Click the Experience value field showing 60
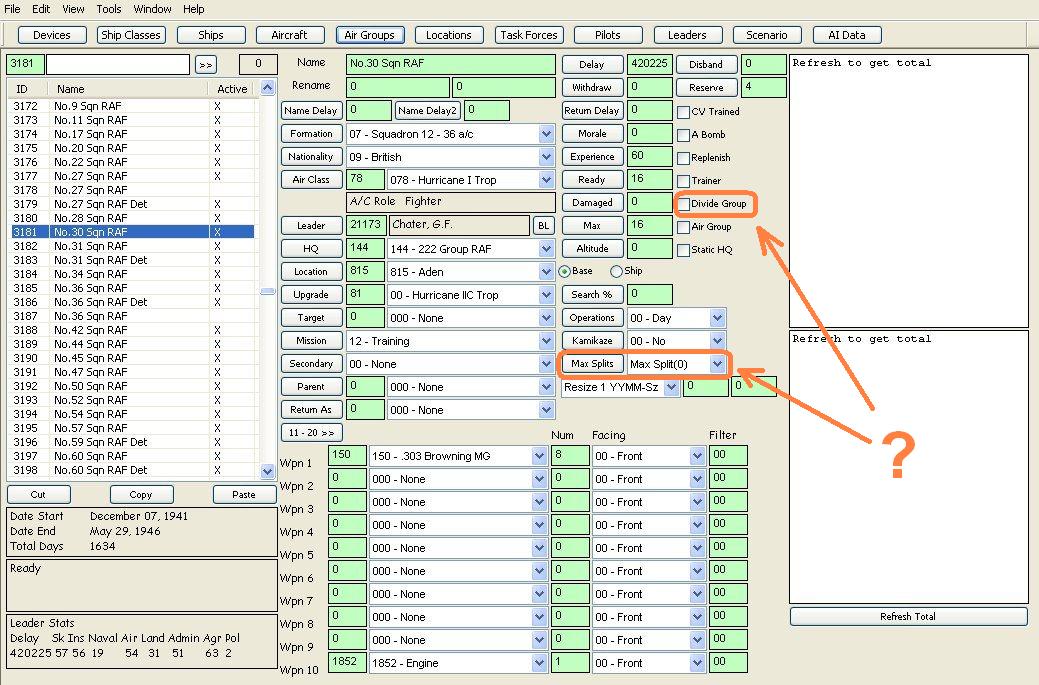1039x685 pixels. pyautogui.click(x=649, y=156)
